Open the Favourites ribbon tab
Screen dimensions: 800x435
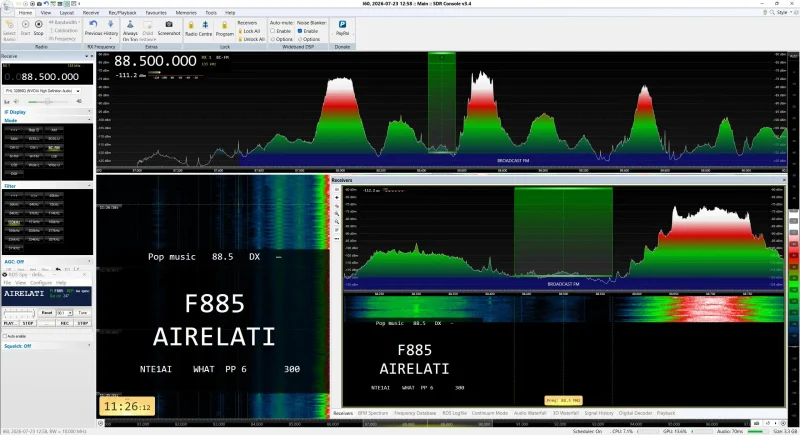(x=156, y=13)
